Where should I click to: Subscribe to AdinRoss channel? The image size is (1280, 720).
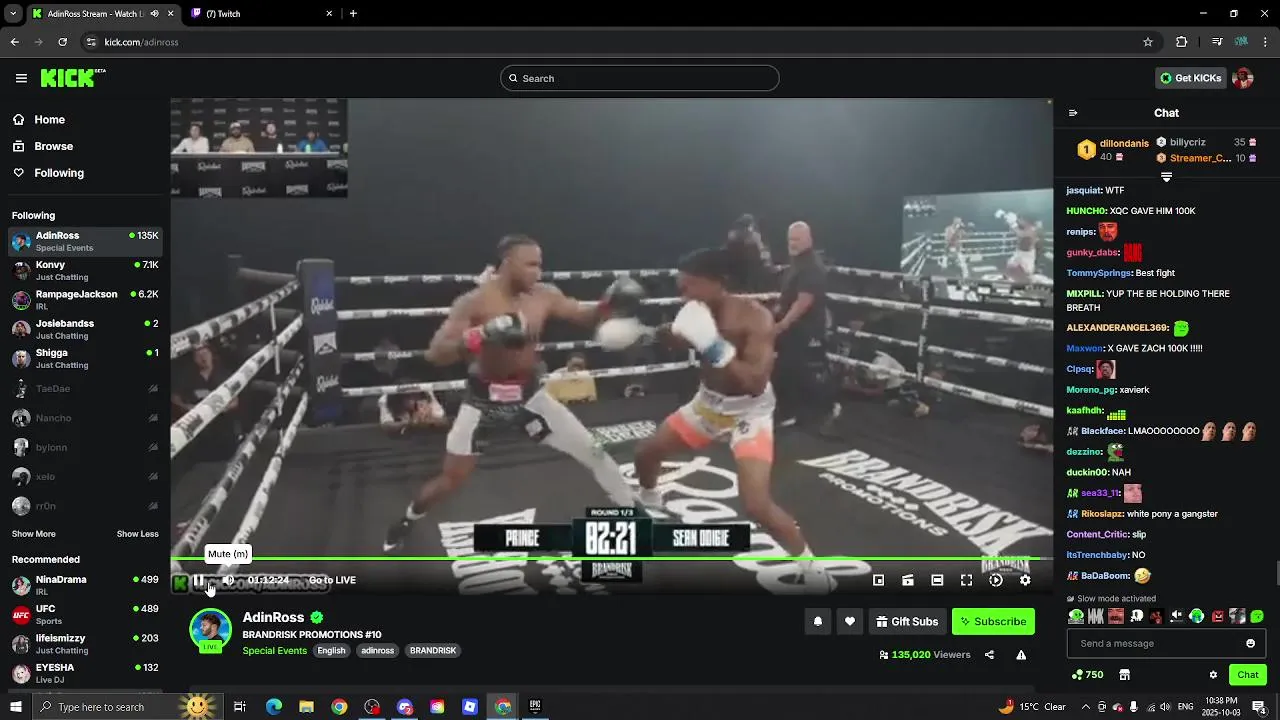[x=993, y=621]
